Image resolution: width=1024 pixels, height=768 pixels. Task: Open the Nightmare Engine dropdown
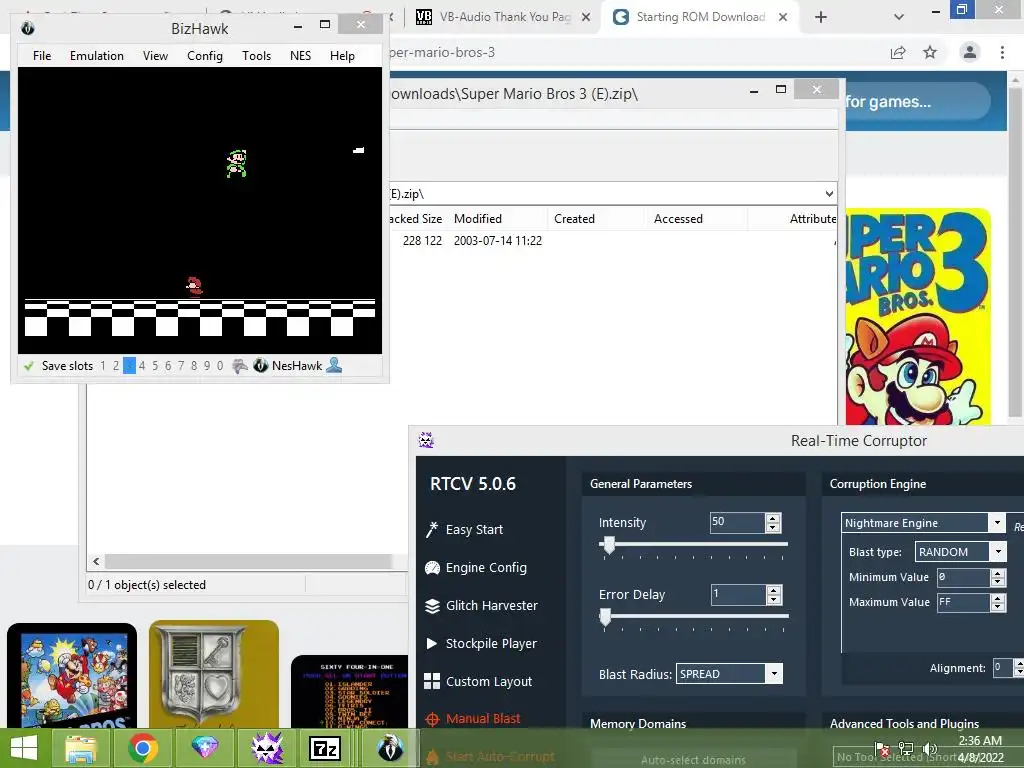click(x=997, y=522)
